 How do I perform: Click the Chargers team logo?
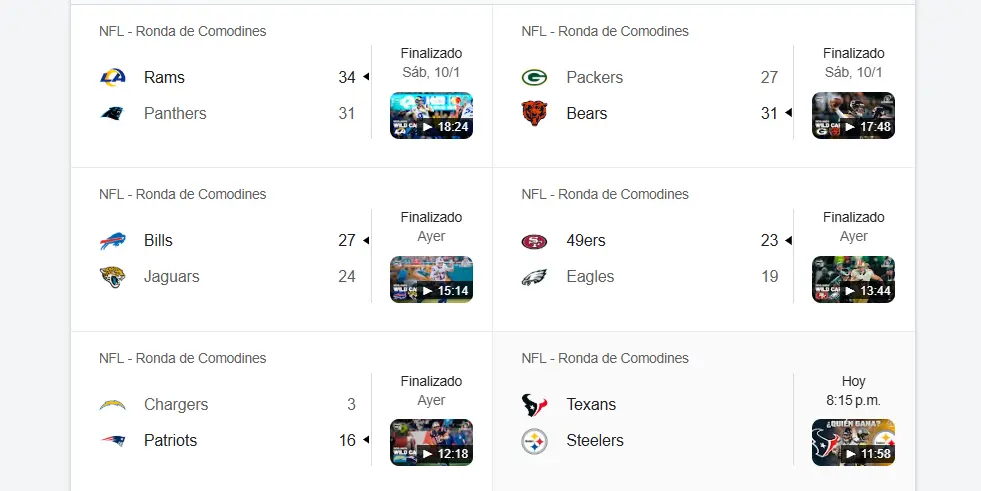[x=113, y=404]
